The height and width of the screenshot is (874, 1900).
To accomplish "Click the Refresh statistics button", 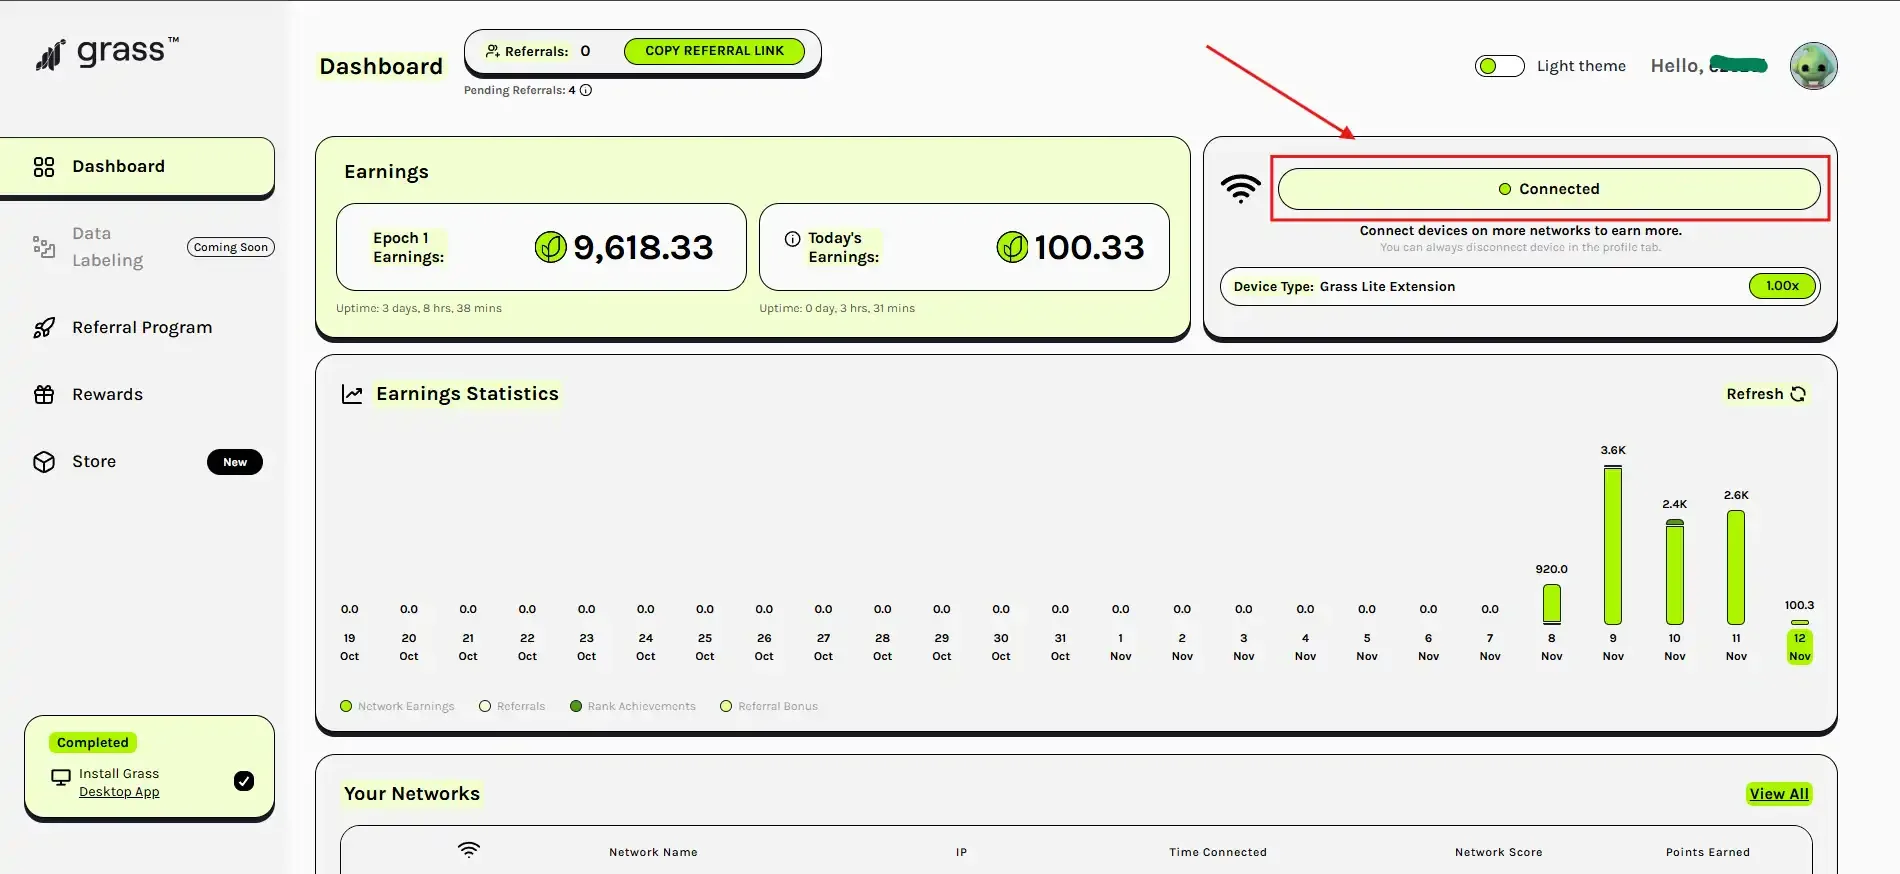I will [x=1766, y=394].
